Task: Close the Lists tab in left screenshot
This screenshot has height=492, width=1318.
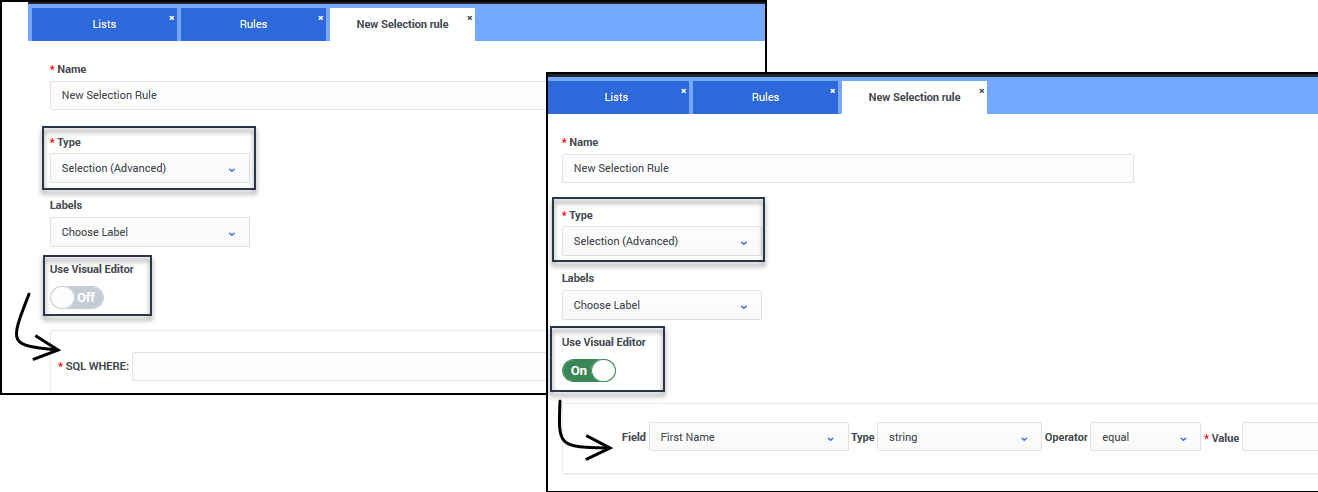Action: pos(171,17)
